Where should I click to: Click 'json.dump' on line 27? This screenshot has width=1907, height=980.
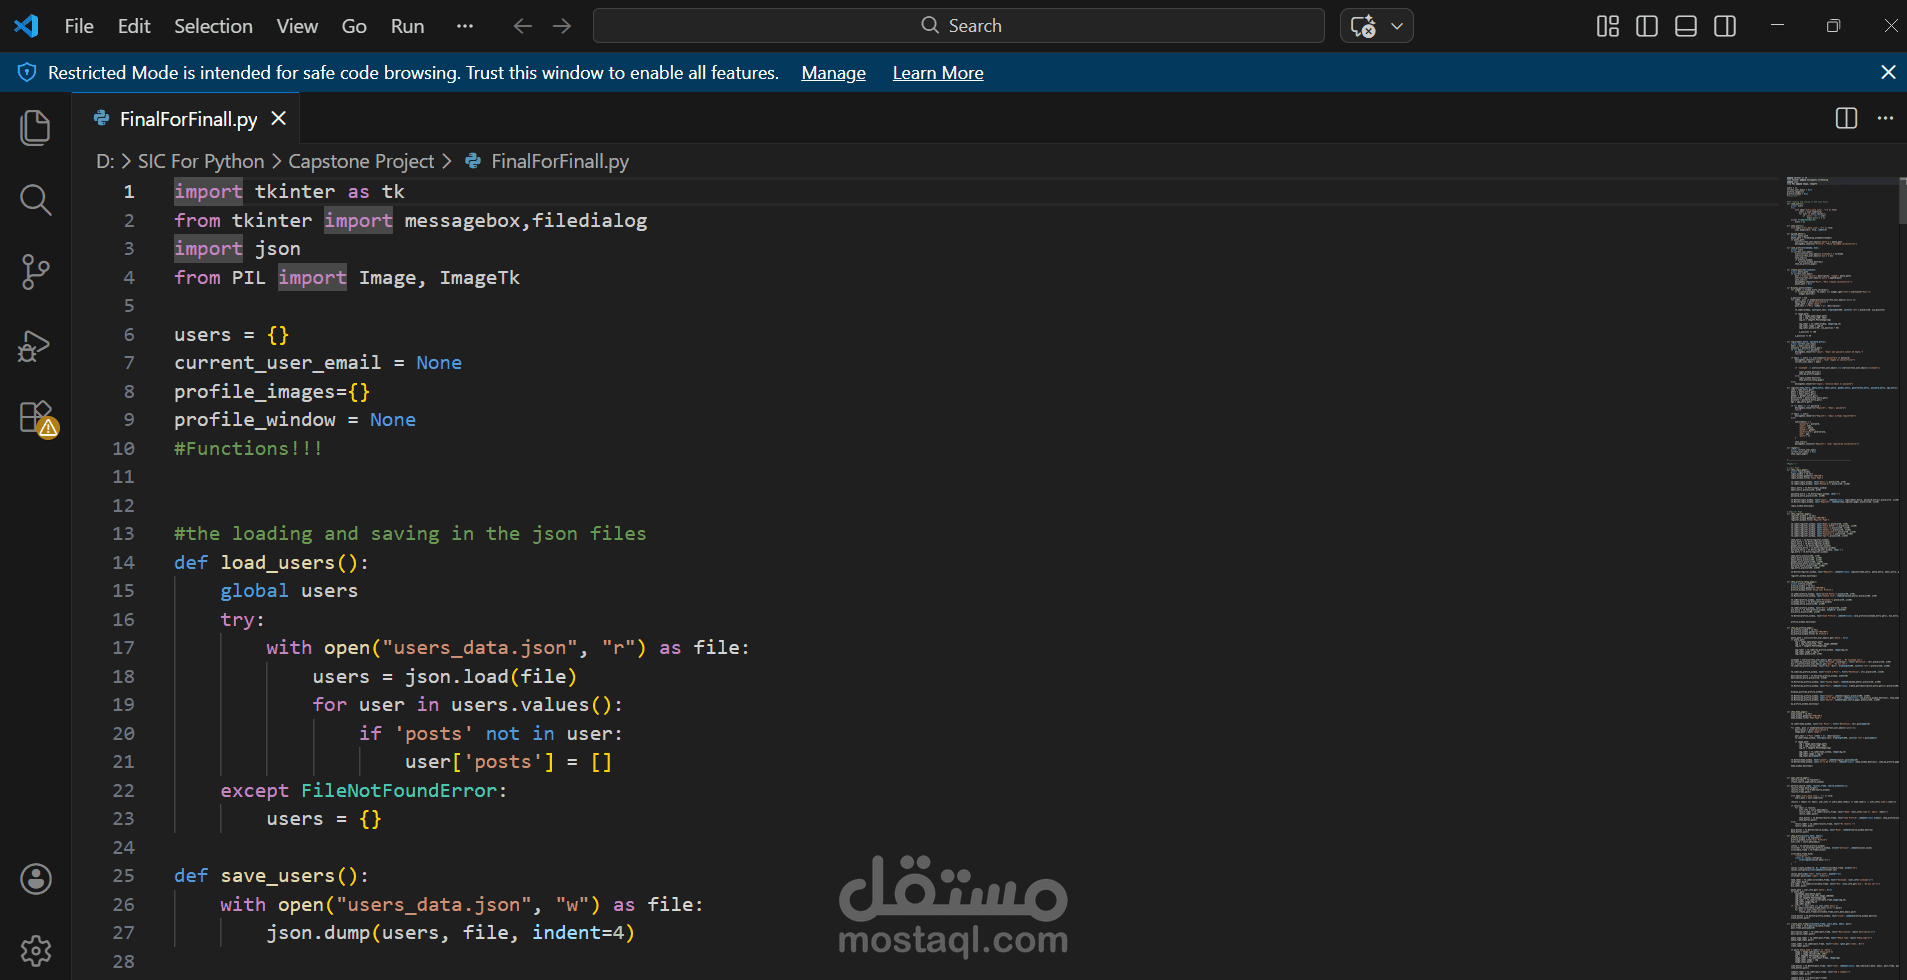(318, 932)
